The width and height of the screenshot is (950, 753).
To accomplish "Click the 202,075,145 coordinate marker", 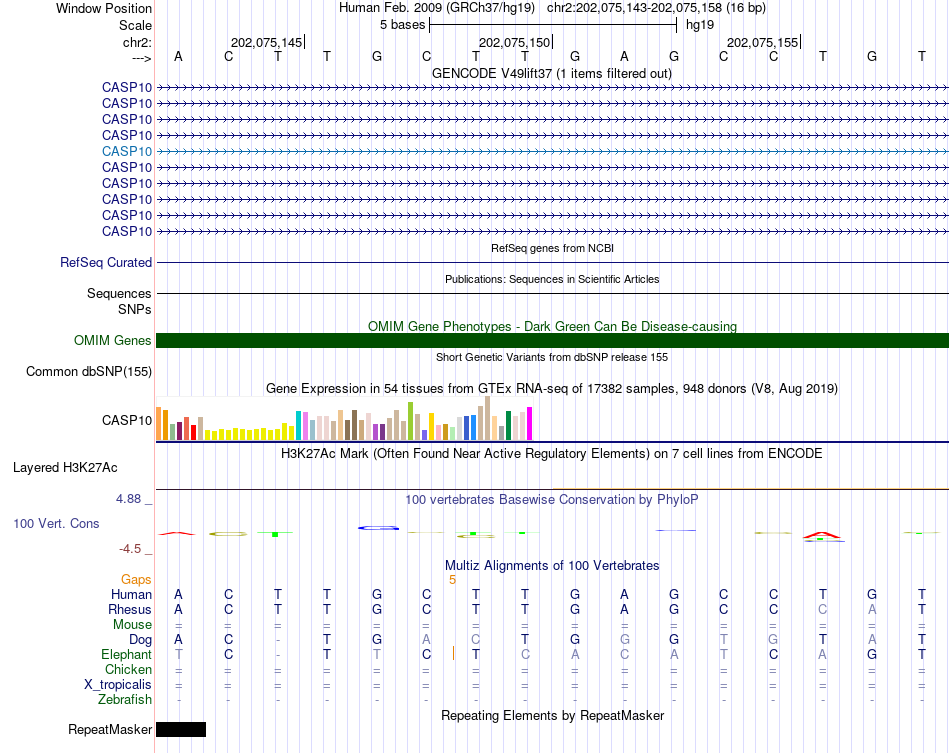I will (266, 42).
